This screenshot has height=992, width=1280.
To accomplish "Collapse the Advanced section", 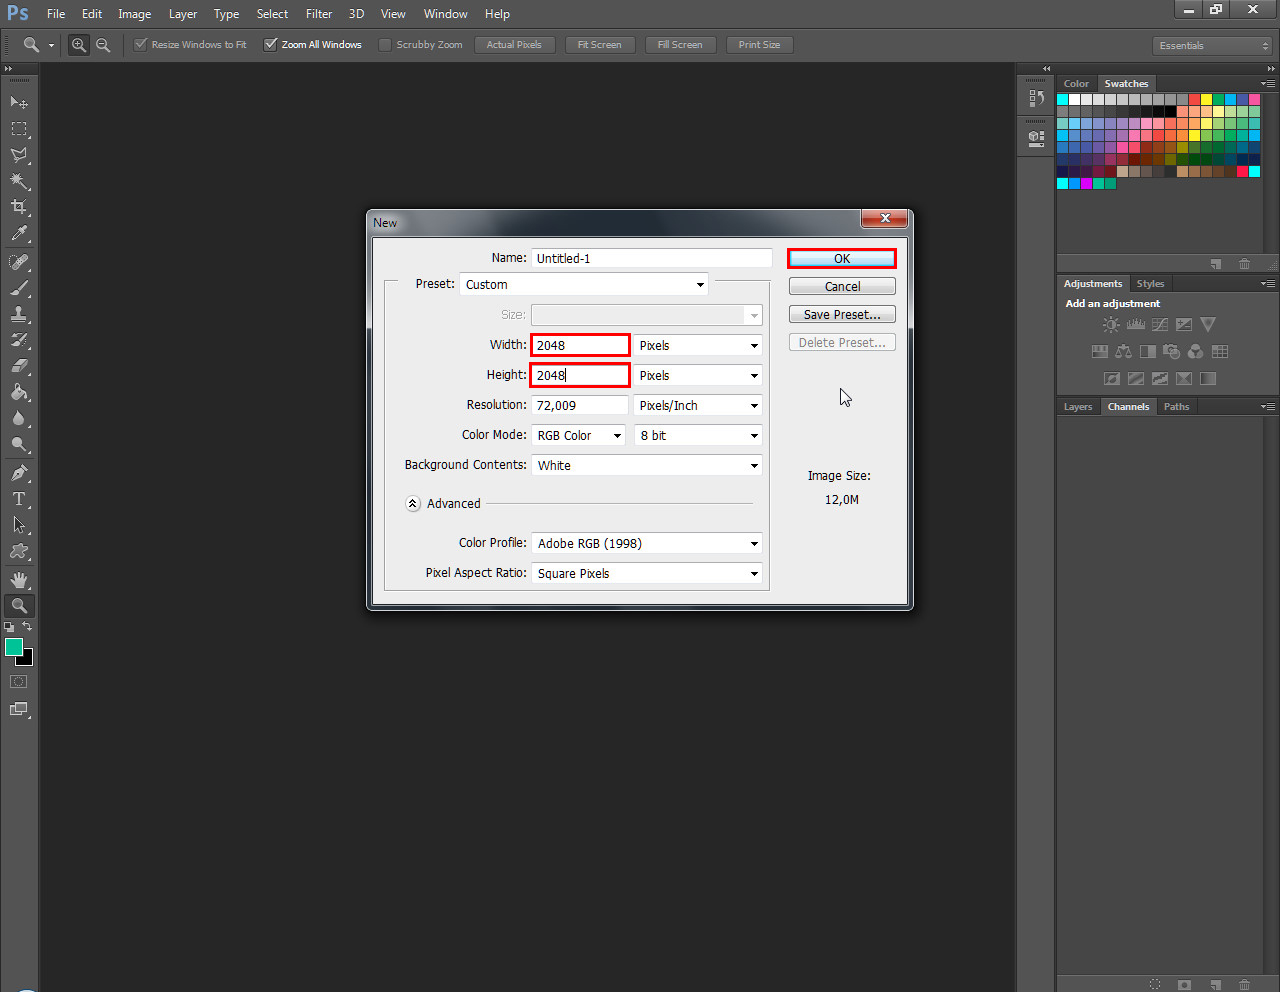I will click(413, 504).
